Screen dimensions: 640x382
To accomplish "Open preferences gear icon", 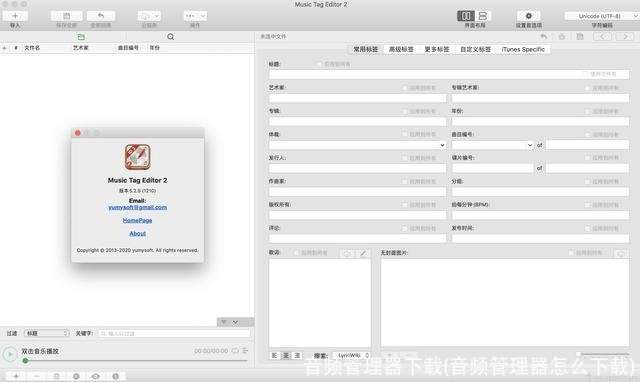I will 529,16.
